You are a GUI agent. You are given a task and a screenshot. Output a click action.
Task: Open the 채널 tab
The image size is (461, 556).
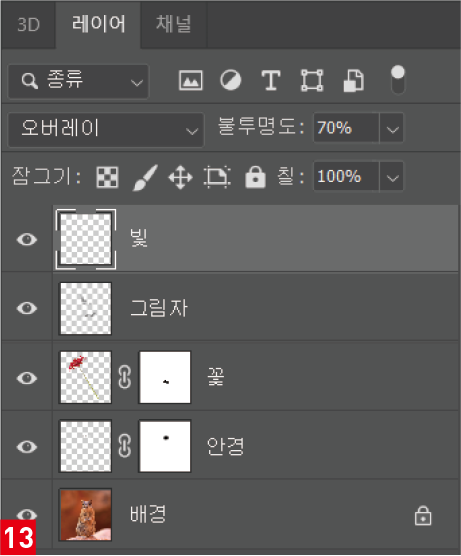[x=174, y=24]
